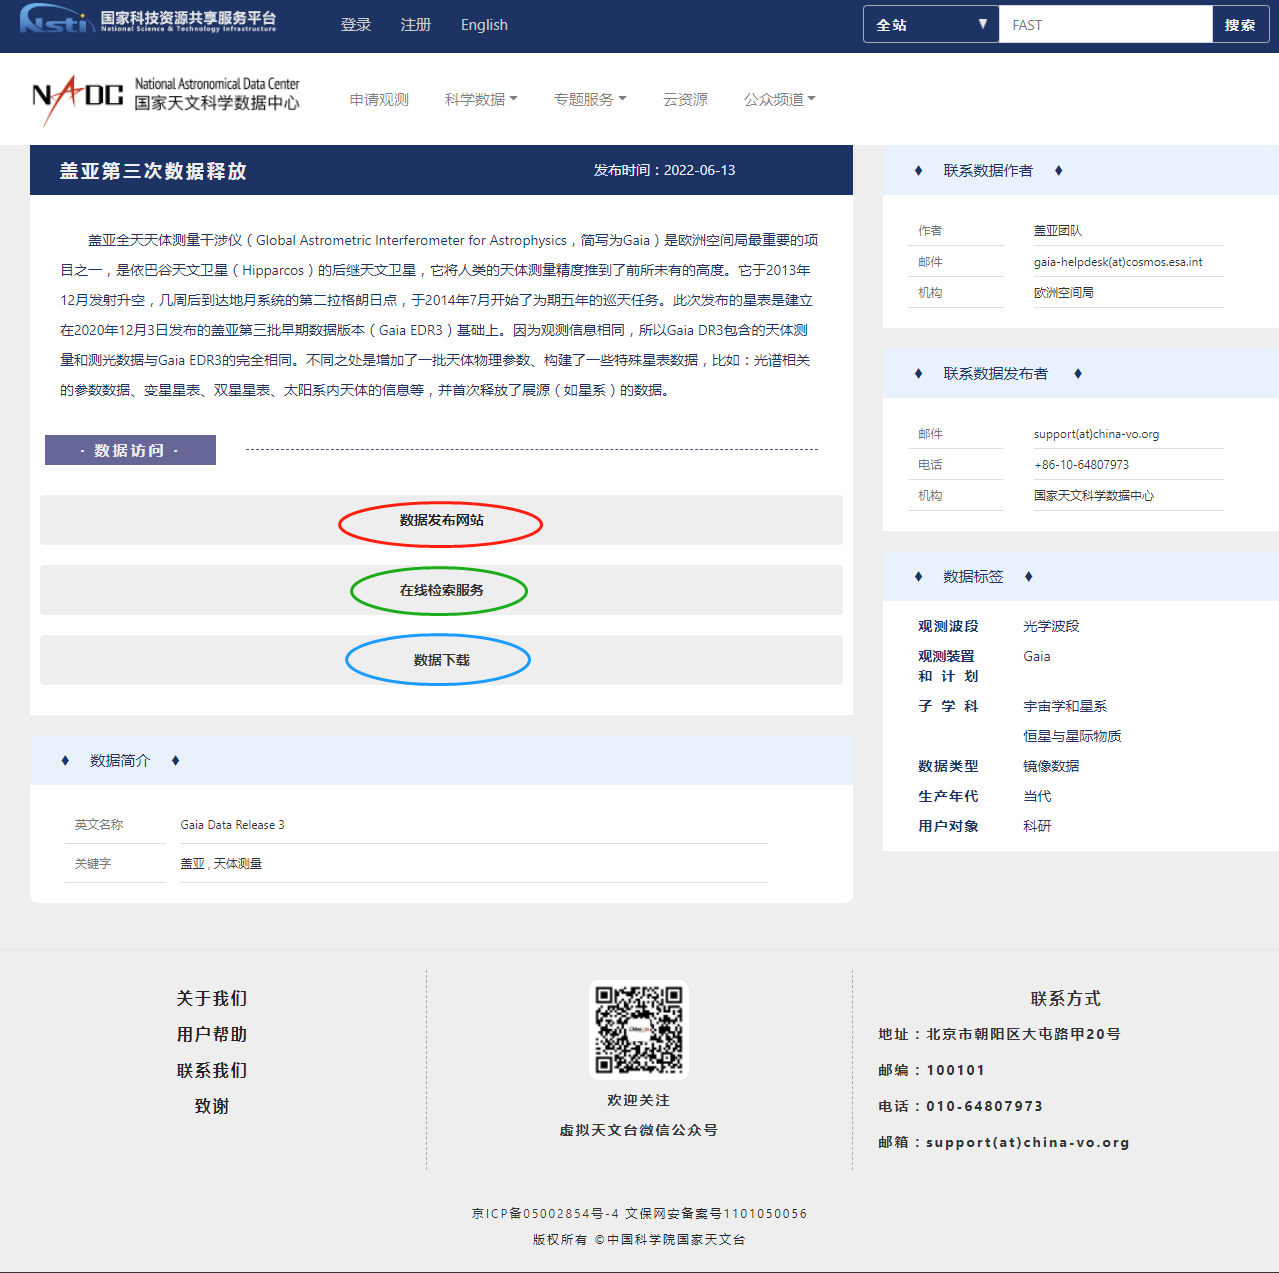Viewport: 1279px width, 1273px height.
Task: Open the 在线检索服务 link
Action: 441,590
